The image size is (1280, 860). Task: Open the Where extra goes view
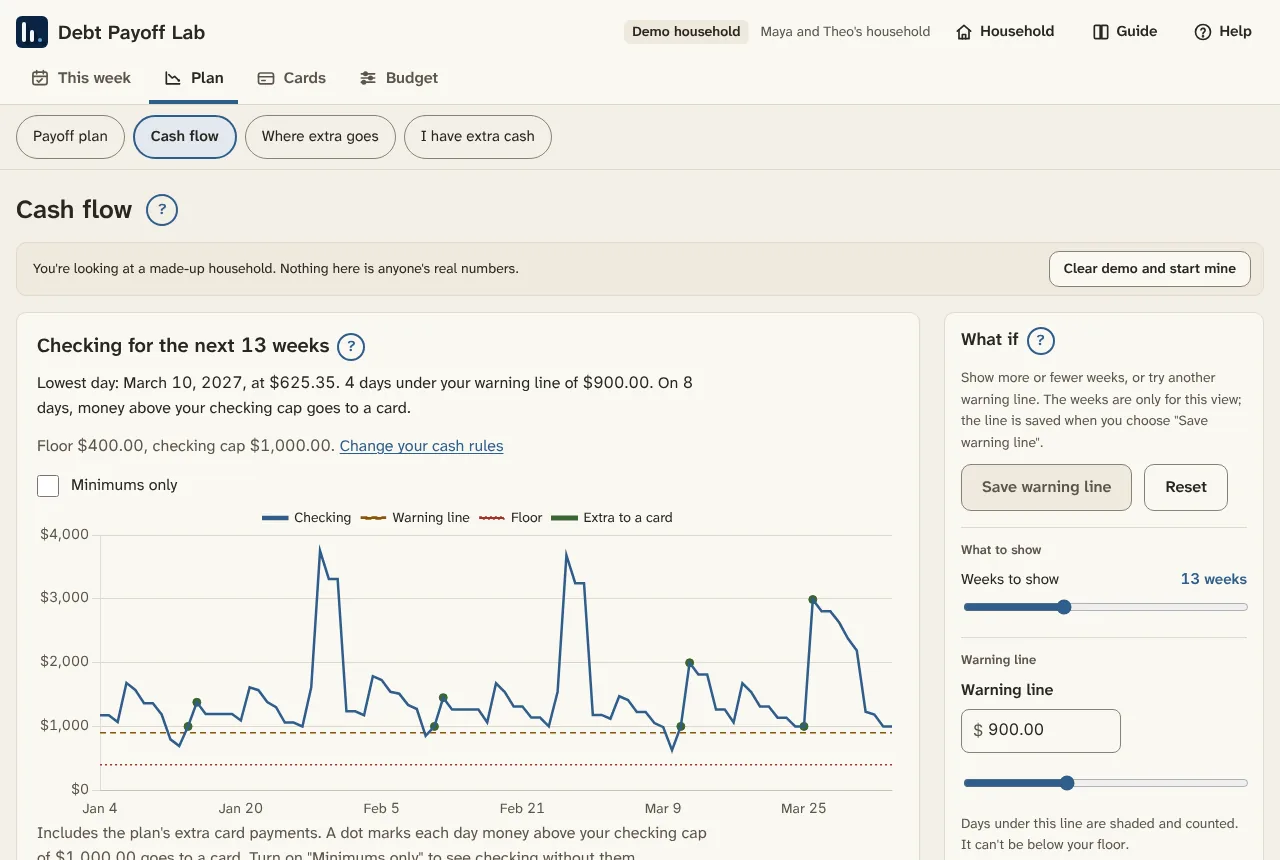point(320,137)
